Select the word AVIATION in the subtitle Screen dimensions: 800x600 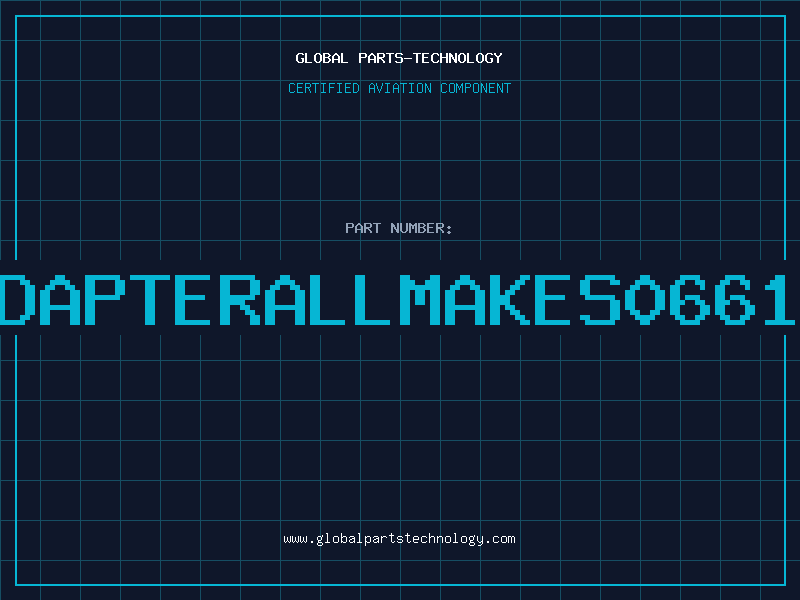pyautogui.click(x=400, y=88)
